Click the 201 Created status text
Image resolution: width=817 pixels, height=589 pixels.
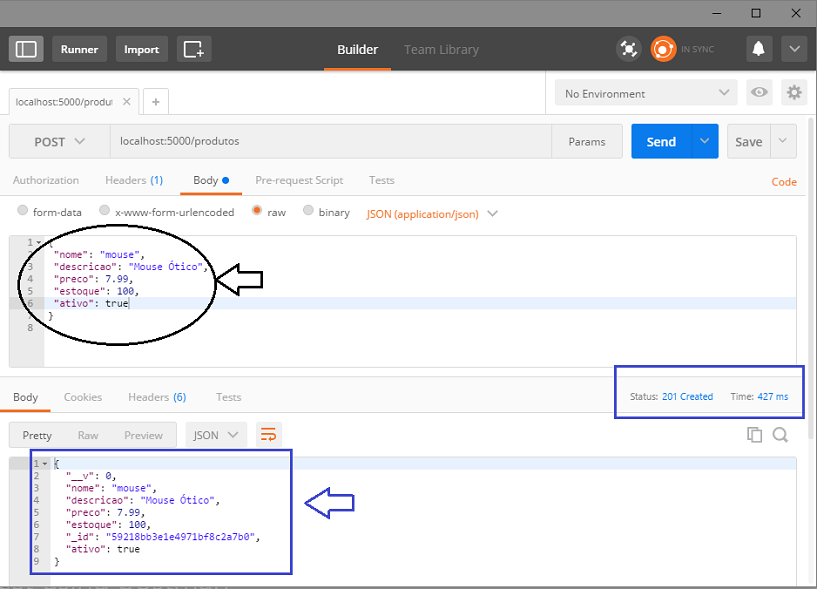coord(687,397)
